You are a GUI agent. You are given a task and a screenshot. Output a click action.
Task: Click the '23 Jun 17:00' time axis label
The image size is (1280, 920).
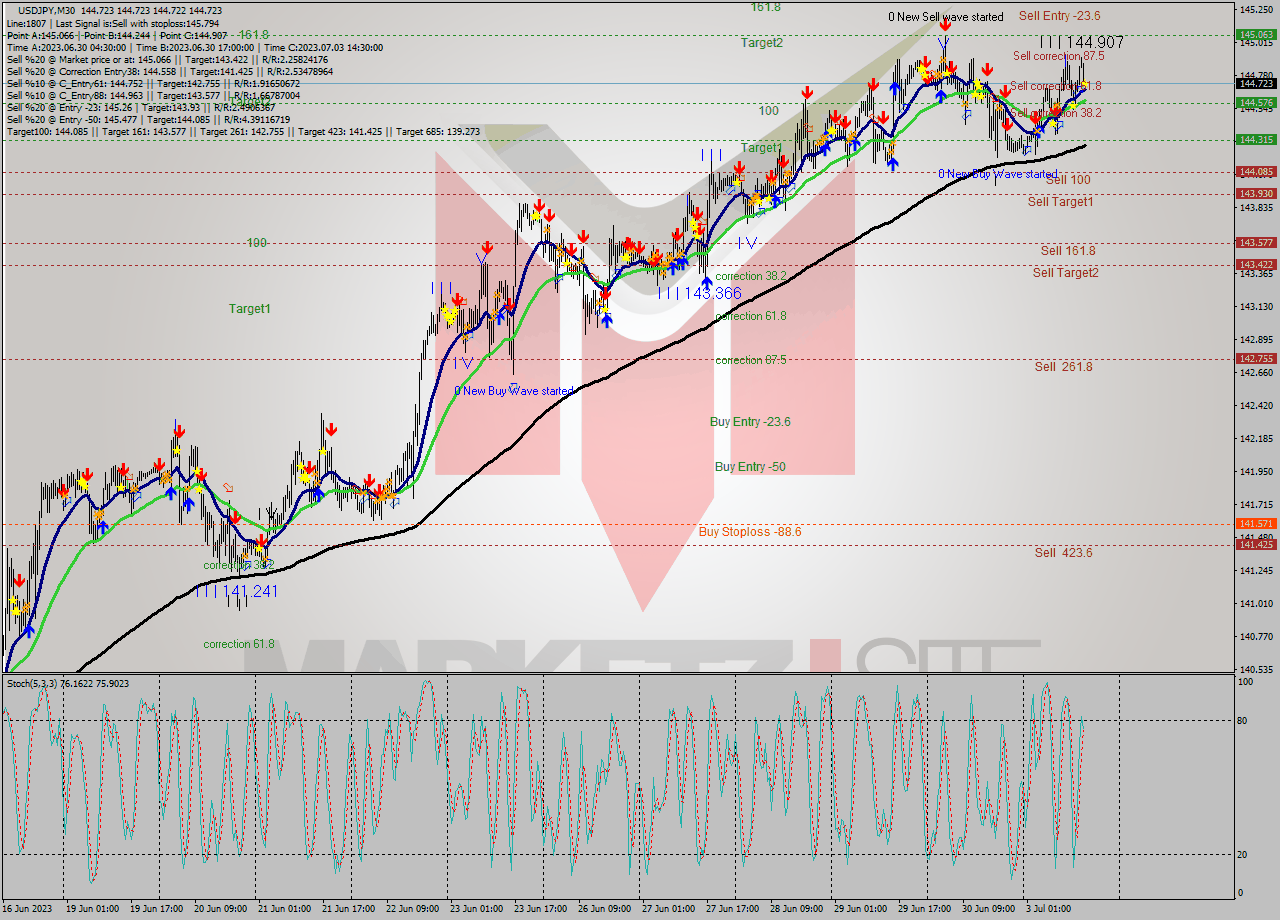(x=540, y=909)
